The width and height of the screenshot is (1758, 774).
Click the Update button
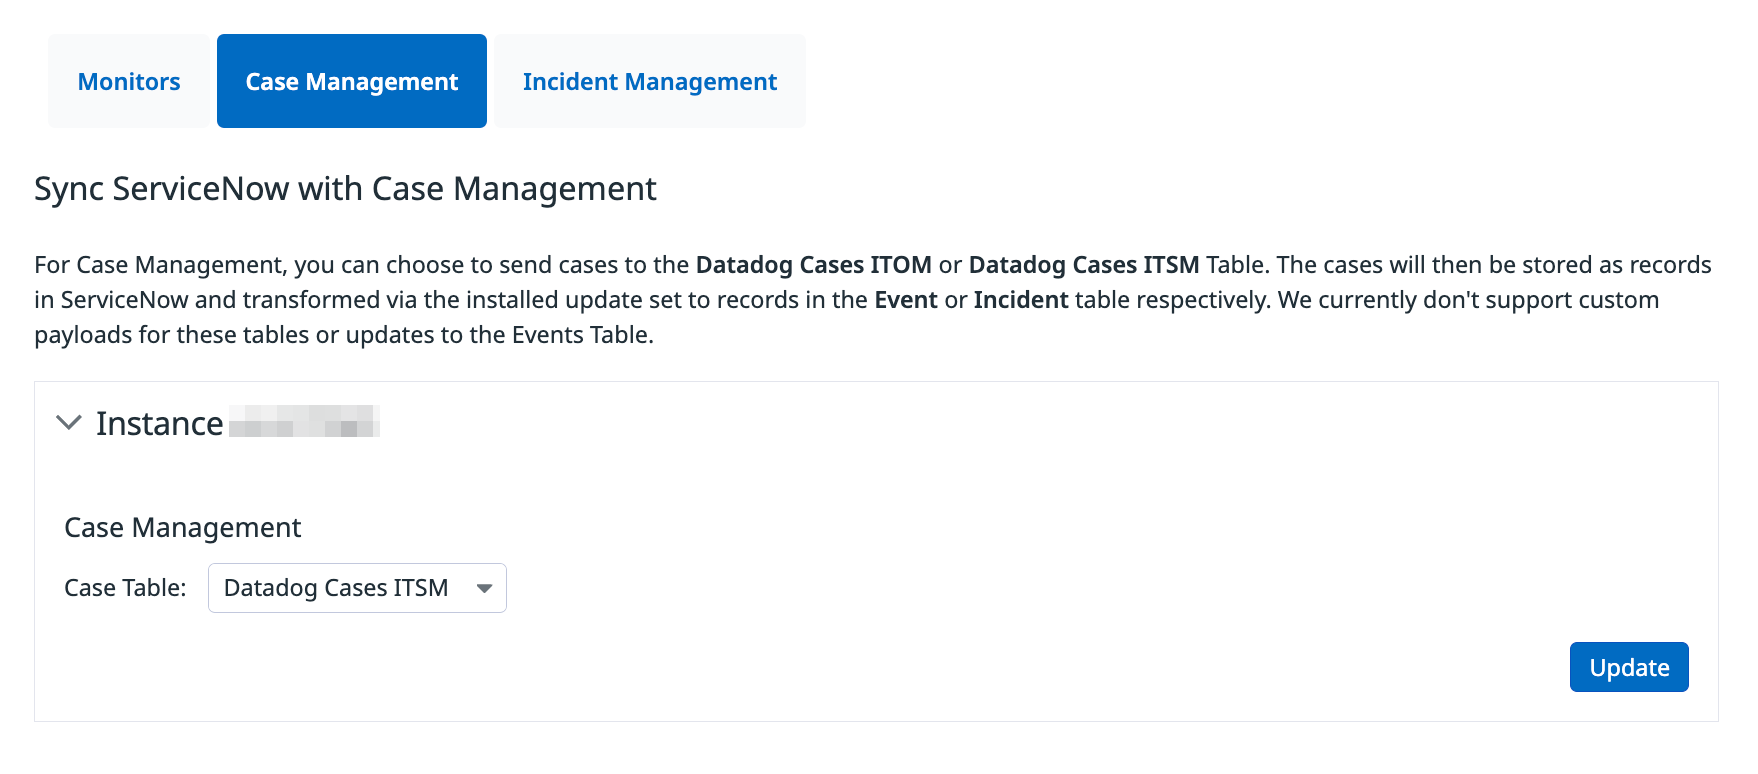click(1628, 667)
